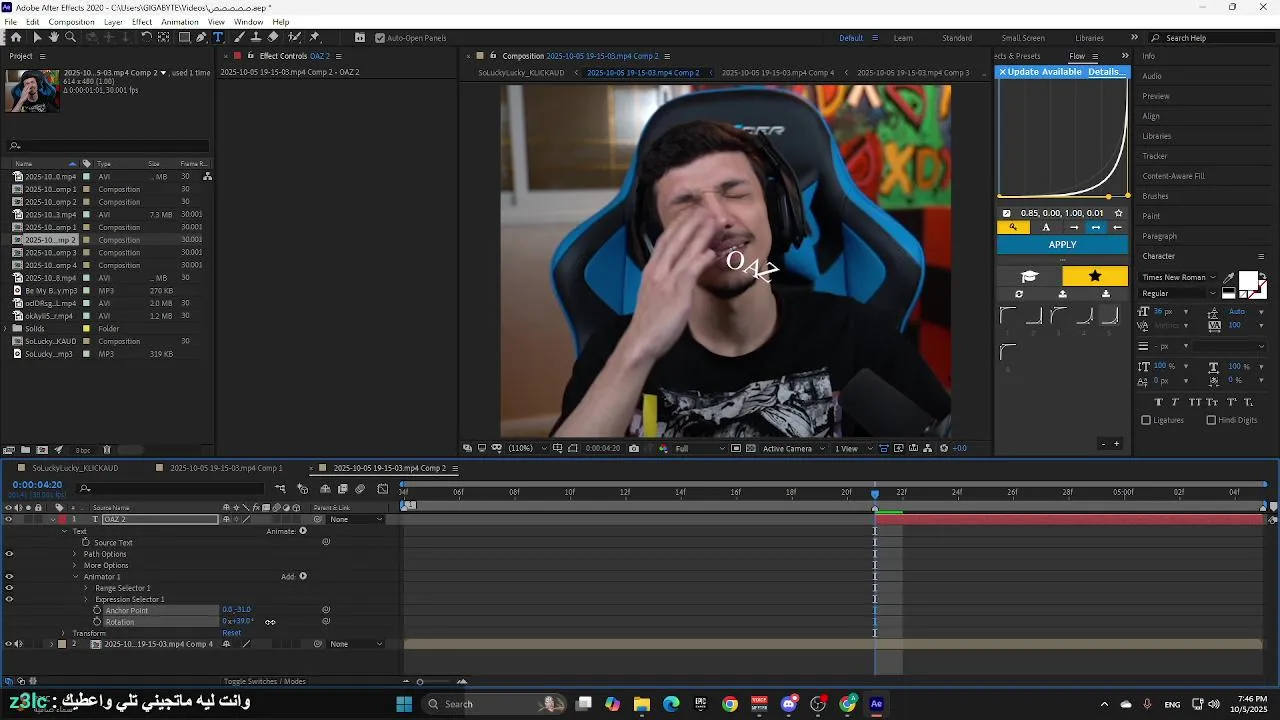Click the Add arrow for Animator 1
The height and width of the screenshot is (720, 1280).
tap(303, 576)
